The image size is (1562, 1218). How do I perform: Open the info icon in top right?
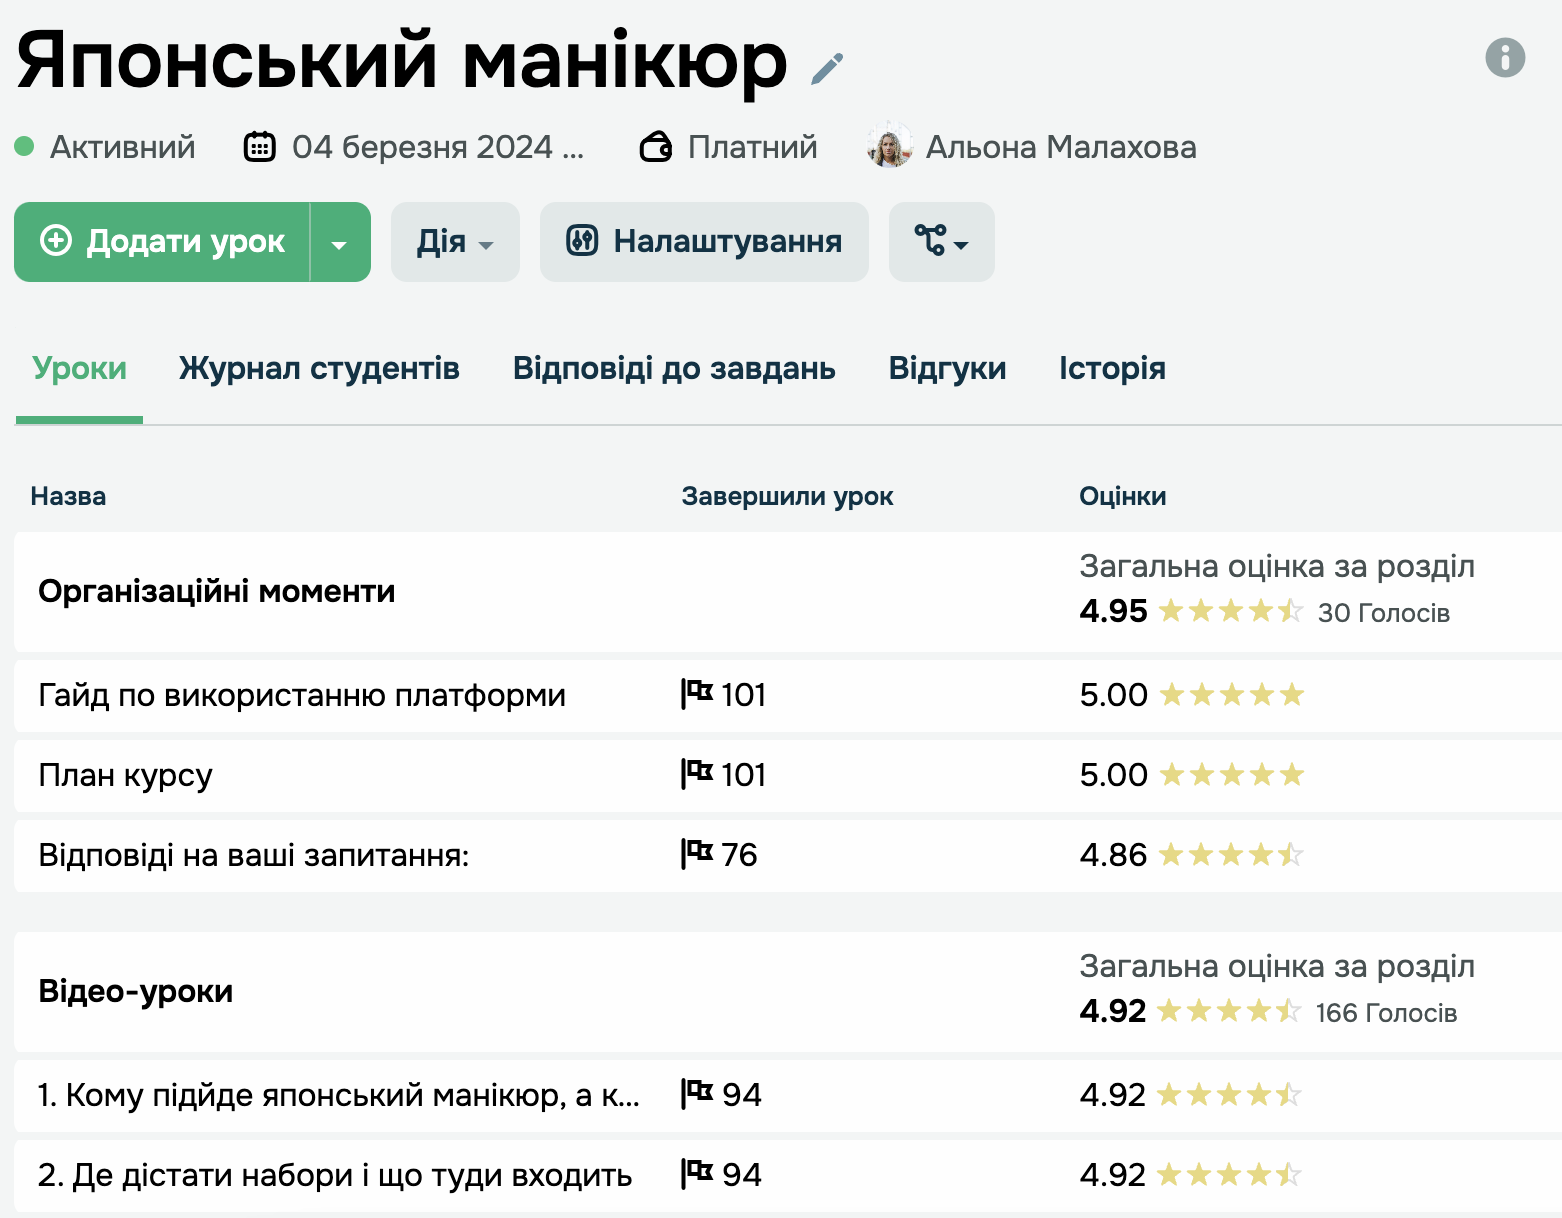pyautogui.click(x=1504, y=57)
